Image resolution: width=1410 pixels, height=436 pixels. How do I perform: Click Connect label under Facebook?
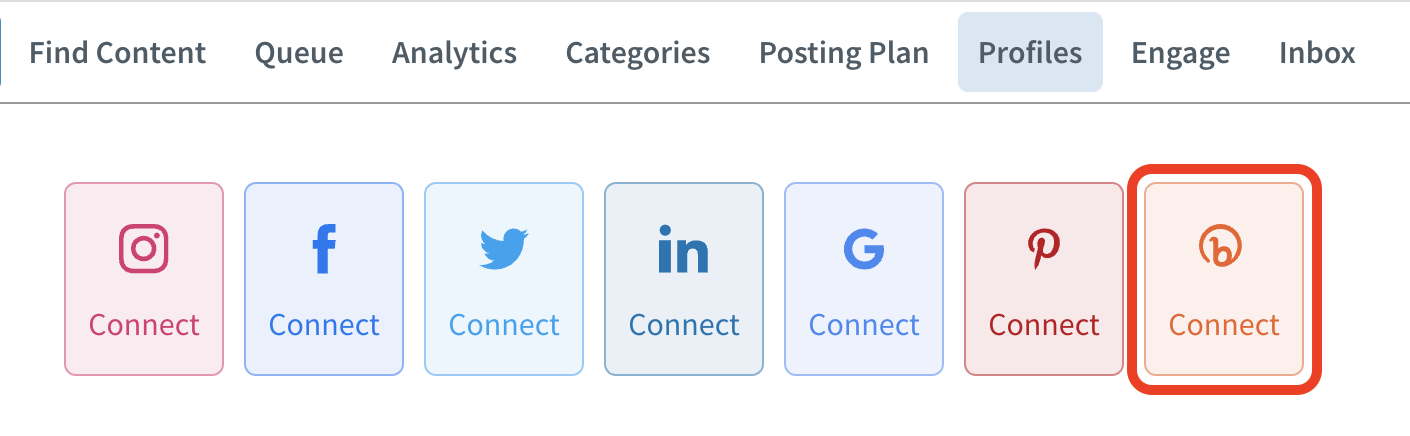point(324,325)
